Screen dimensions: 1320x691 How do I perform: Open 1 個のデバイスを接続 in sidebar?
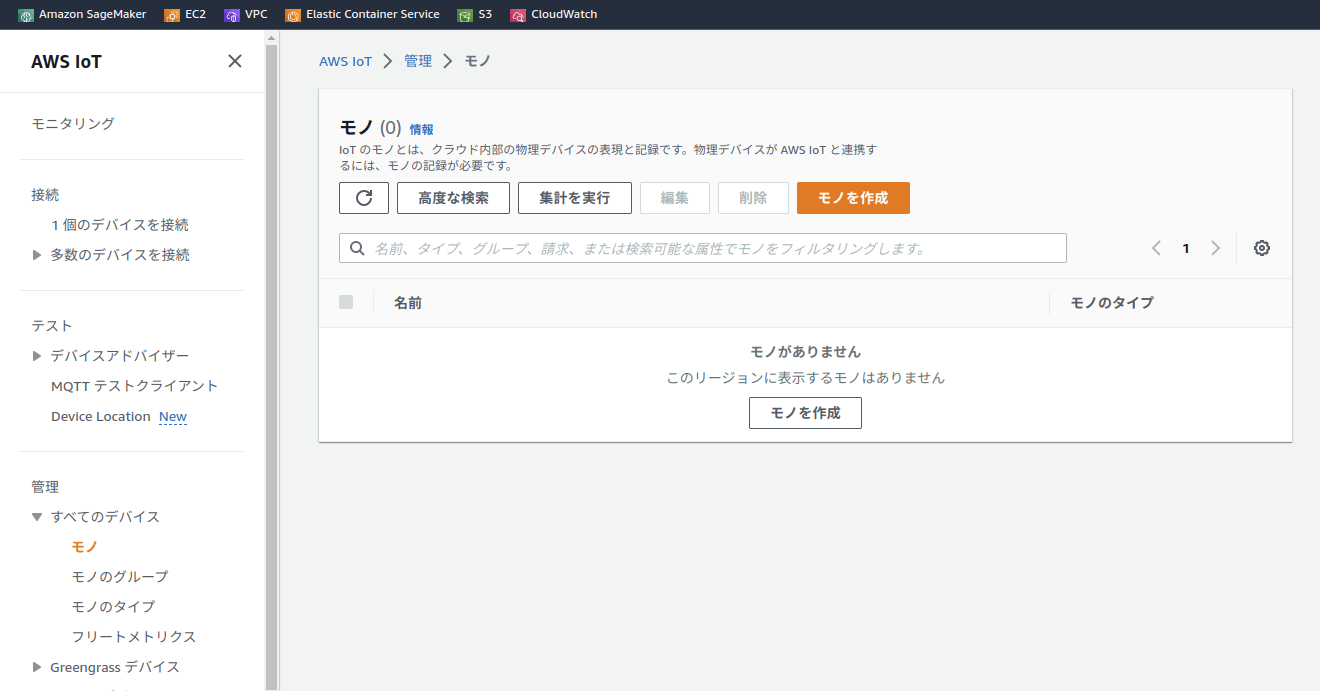120,225
